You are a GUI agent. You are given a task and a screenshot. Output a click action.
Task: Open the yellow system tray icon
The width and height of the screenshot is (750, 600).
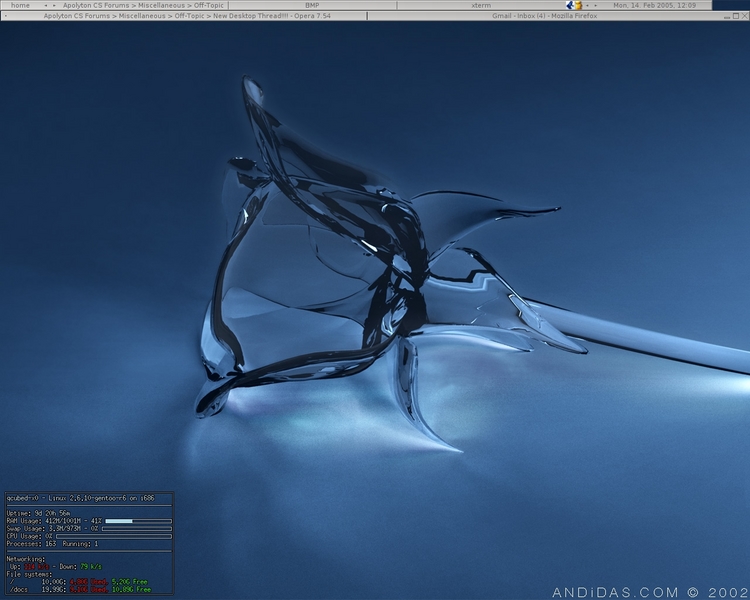point(578,5)
